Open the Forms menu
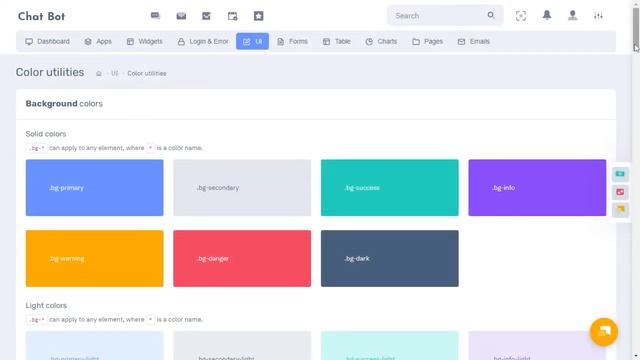Screen dimensions: 640x360 pyautogui.click(x=292, y=42)
